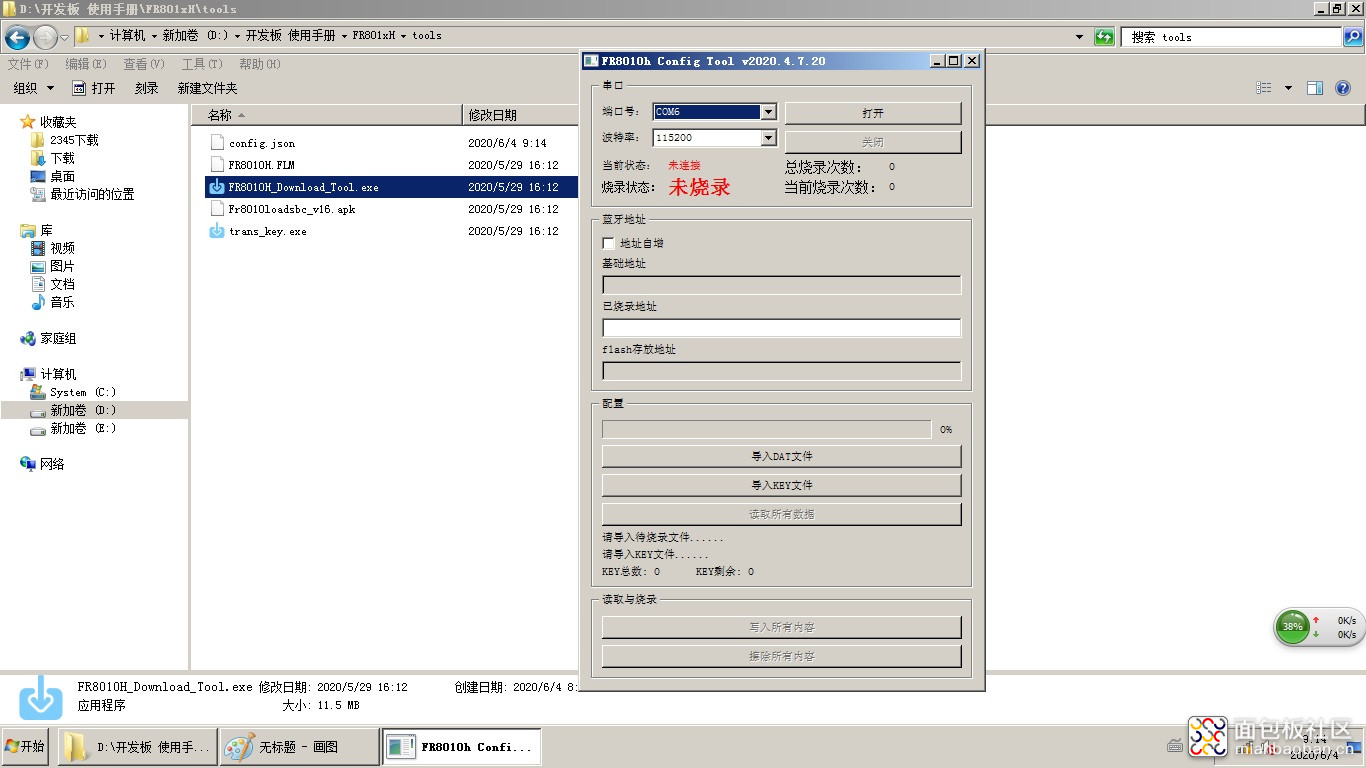Screen dimensions: 1366x768
Task: Click the 写入所有内容 button
Action: point(781,627)
